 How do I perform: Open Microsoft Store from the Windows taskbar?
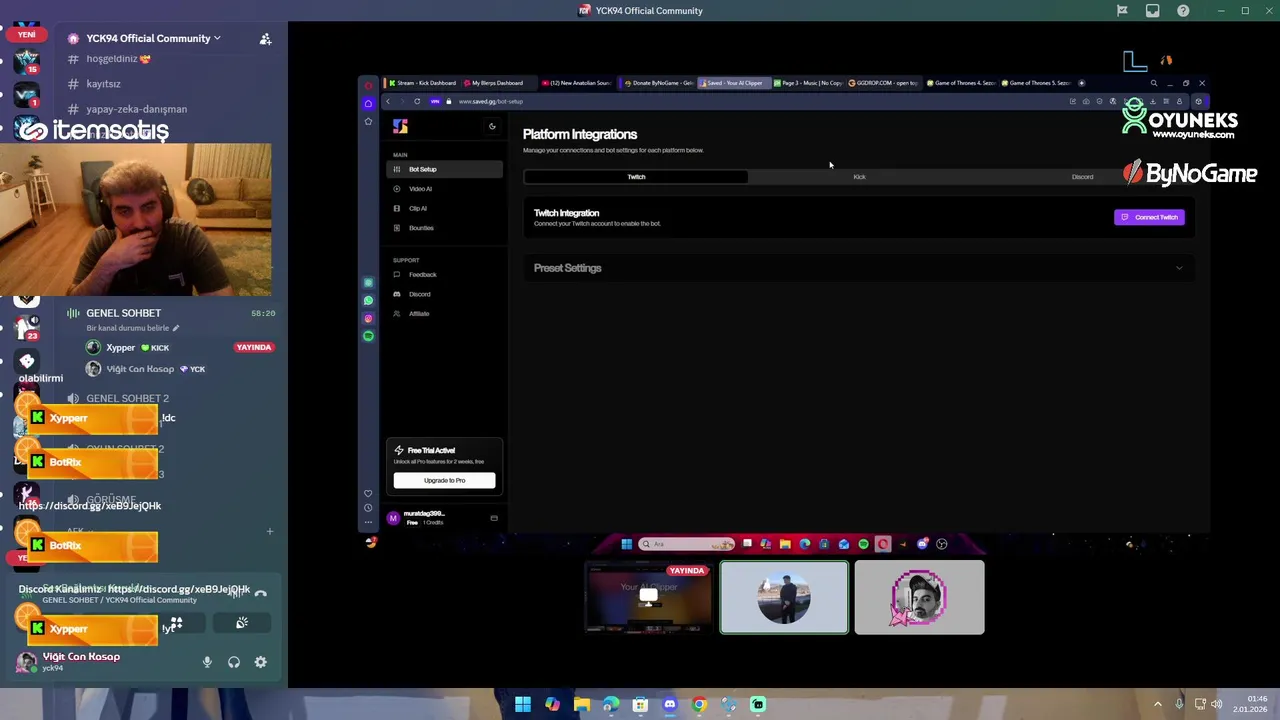click(640, 704)
